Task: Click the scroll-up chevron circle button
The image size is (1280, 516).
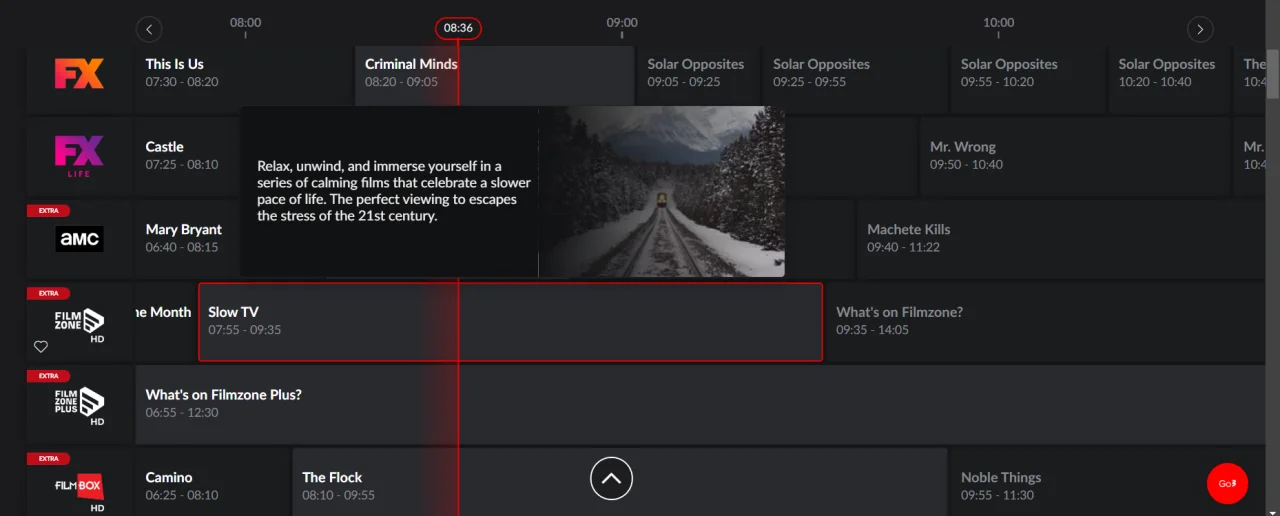Action: 612,478
